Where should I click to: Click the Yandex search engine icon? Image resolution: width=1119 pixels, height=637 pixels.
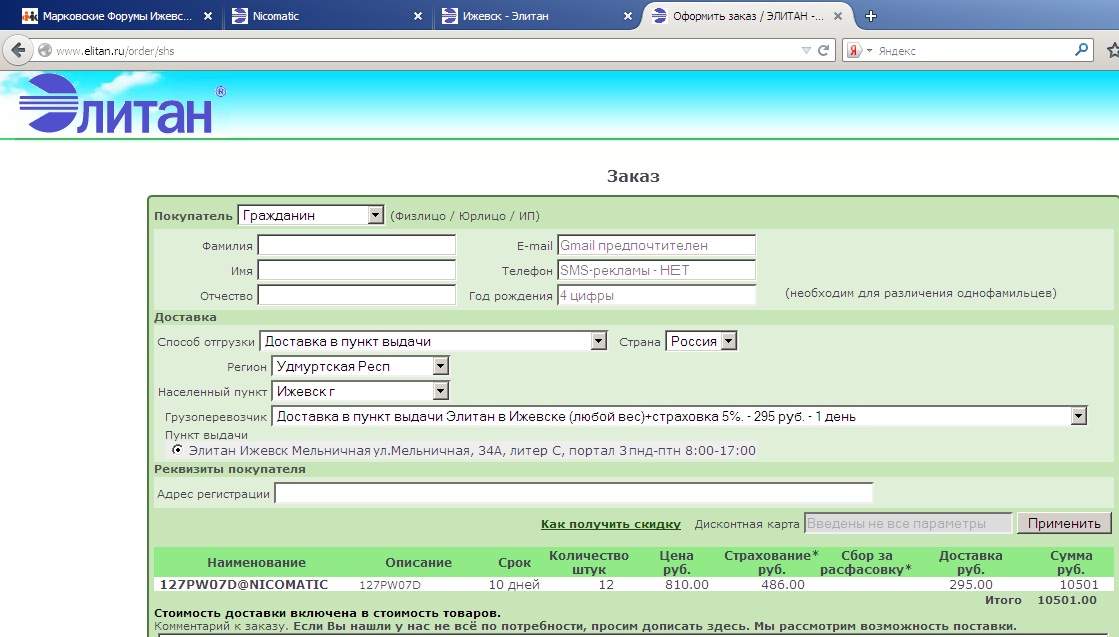[x=854, y=51]
